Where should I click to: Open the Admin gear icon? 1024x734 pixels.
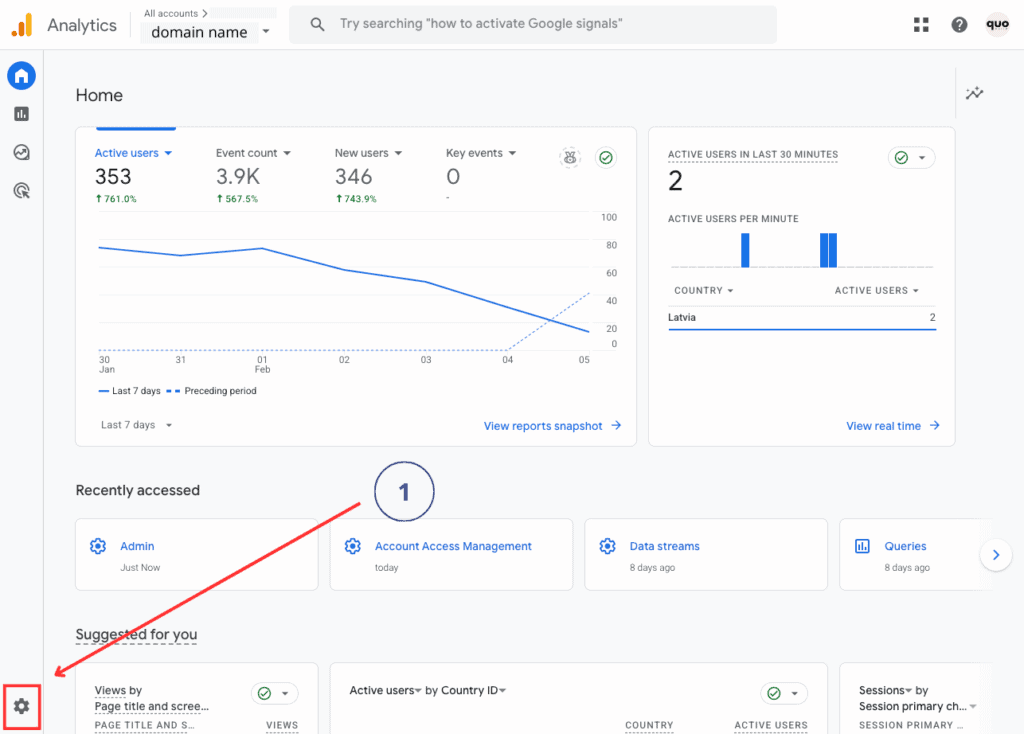coord(22,707)
